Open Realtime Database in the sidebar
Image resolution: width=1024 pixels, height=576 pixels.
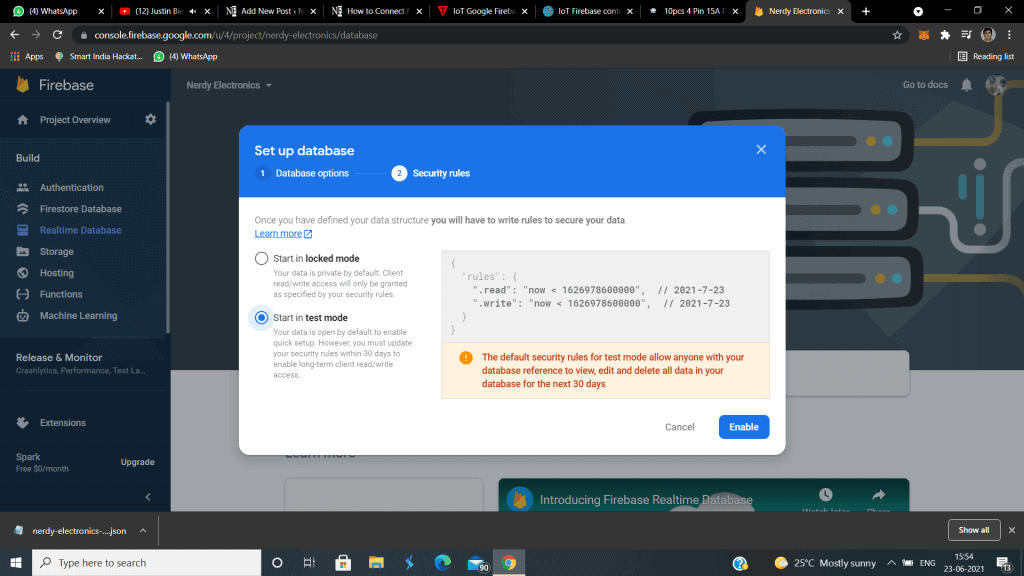click(x=80, y=231)
